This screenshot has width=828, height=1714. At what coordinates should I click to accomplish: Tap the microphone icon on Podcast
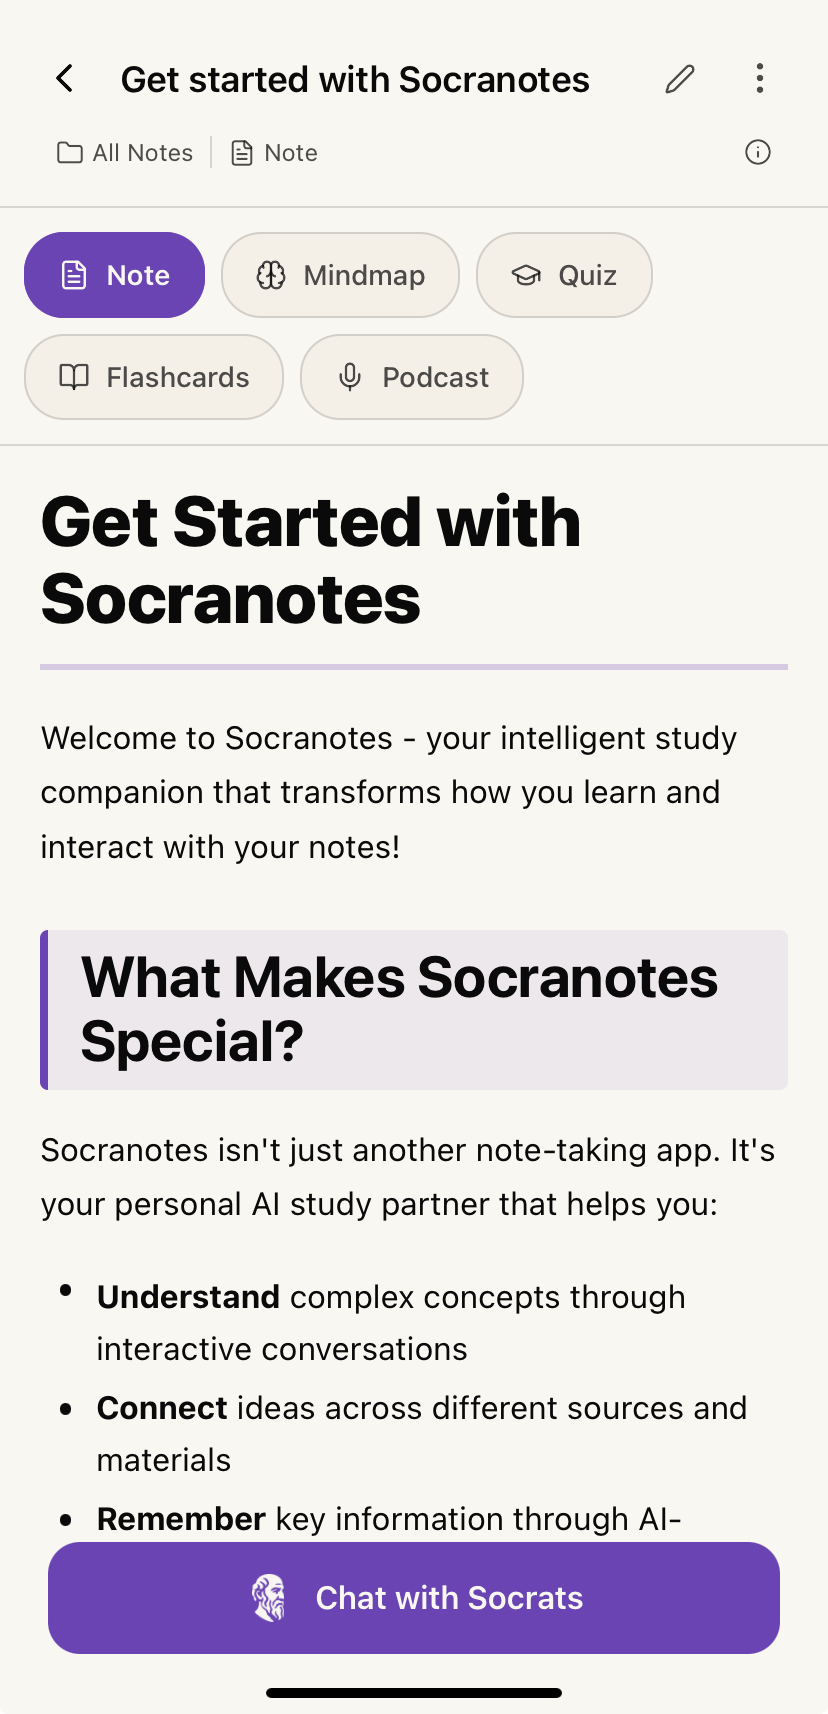(x=350, y=377)
